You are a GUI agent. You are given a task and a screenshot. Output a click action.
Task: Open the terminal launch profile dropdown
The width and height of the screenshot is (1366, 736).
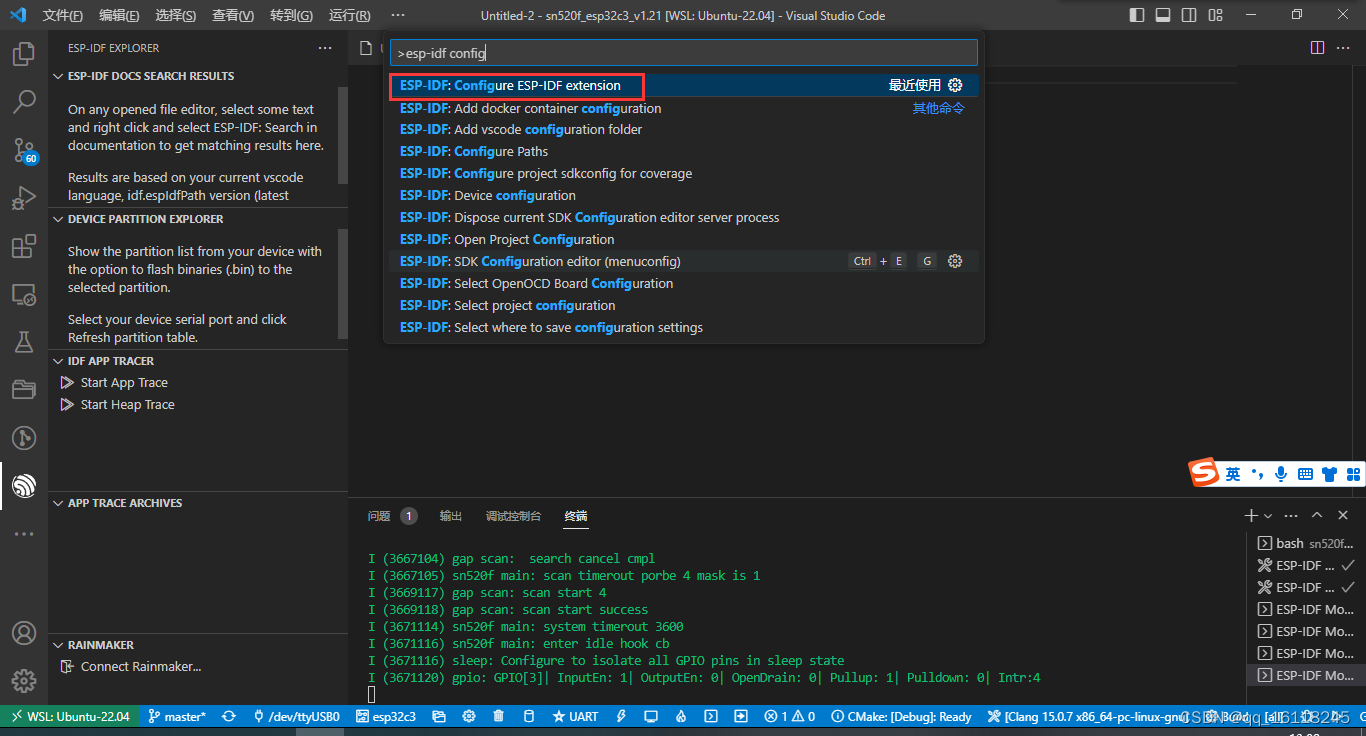[x=1268, y=516]
